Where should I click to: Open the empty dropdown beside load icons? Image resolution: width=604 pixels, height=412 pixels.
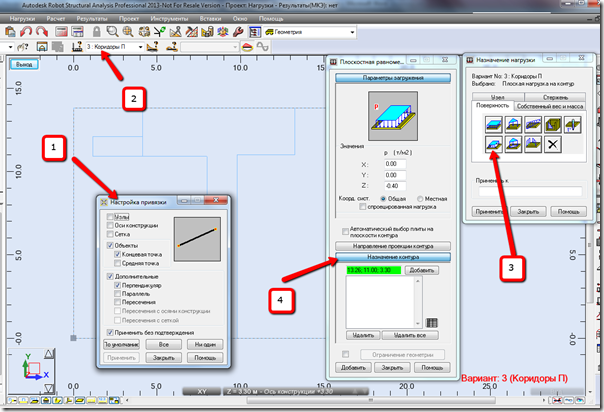210,47
